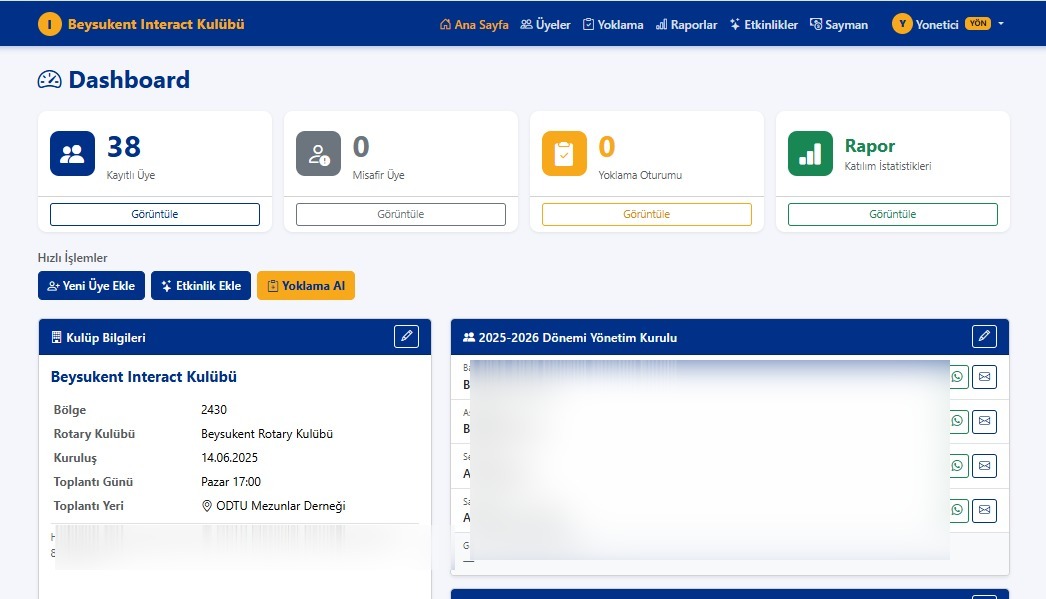This screenshot has height=599, width=1046.
Task: Click WhatsApp icon in last board member row
Action: coord(957,511)
